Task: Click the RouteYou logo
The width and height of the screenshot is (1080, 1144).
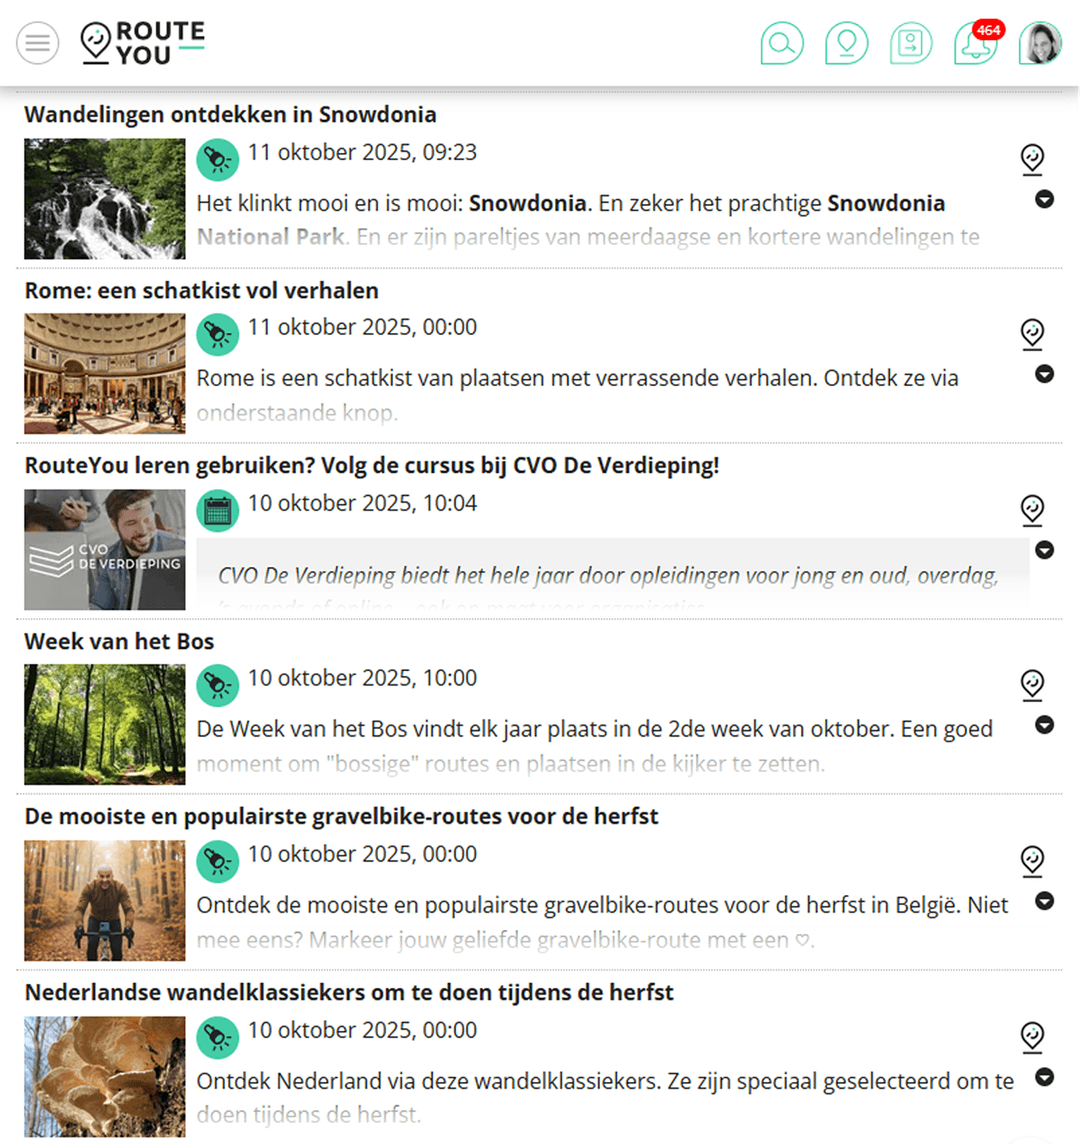Action: coord(143,42)
